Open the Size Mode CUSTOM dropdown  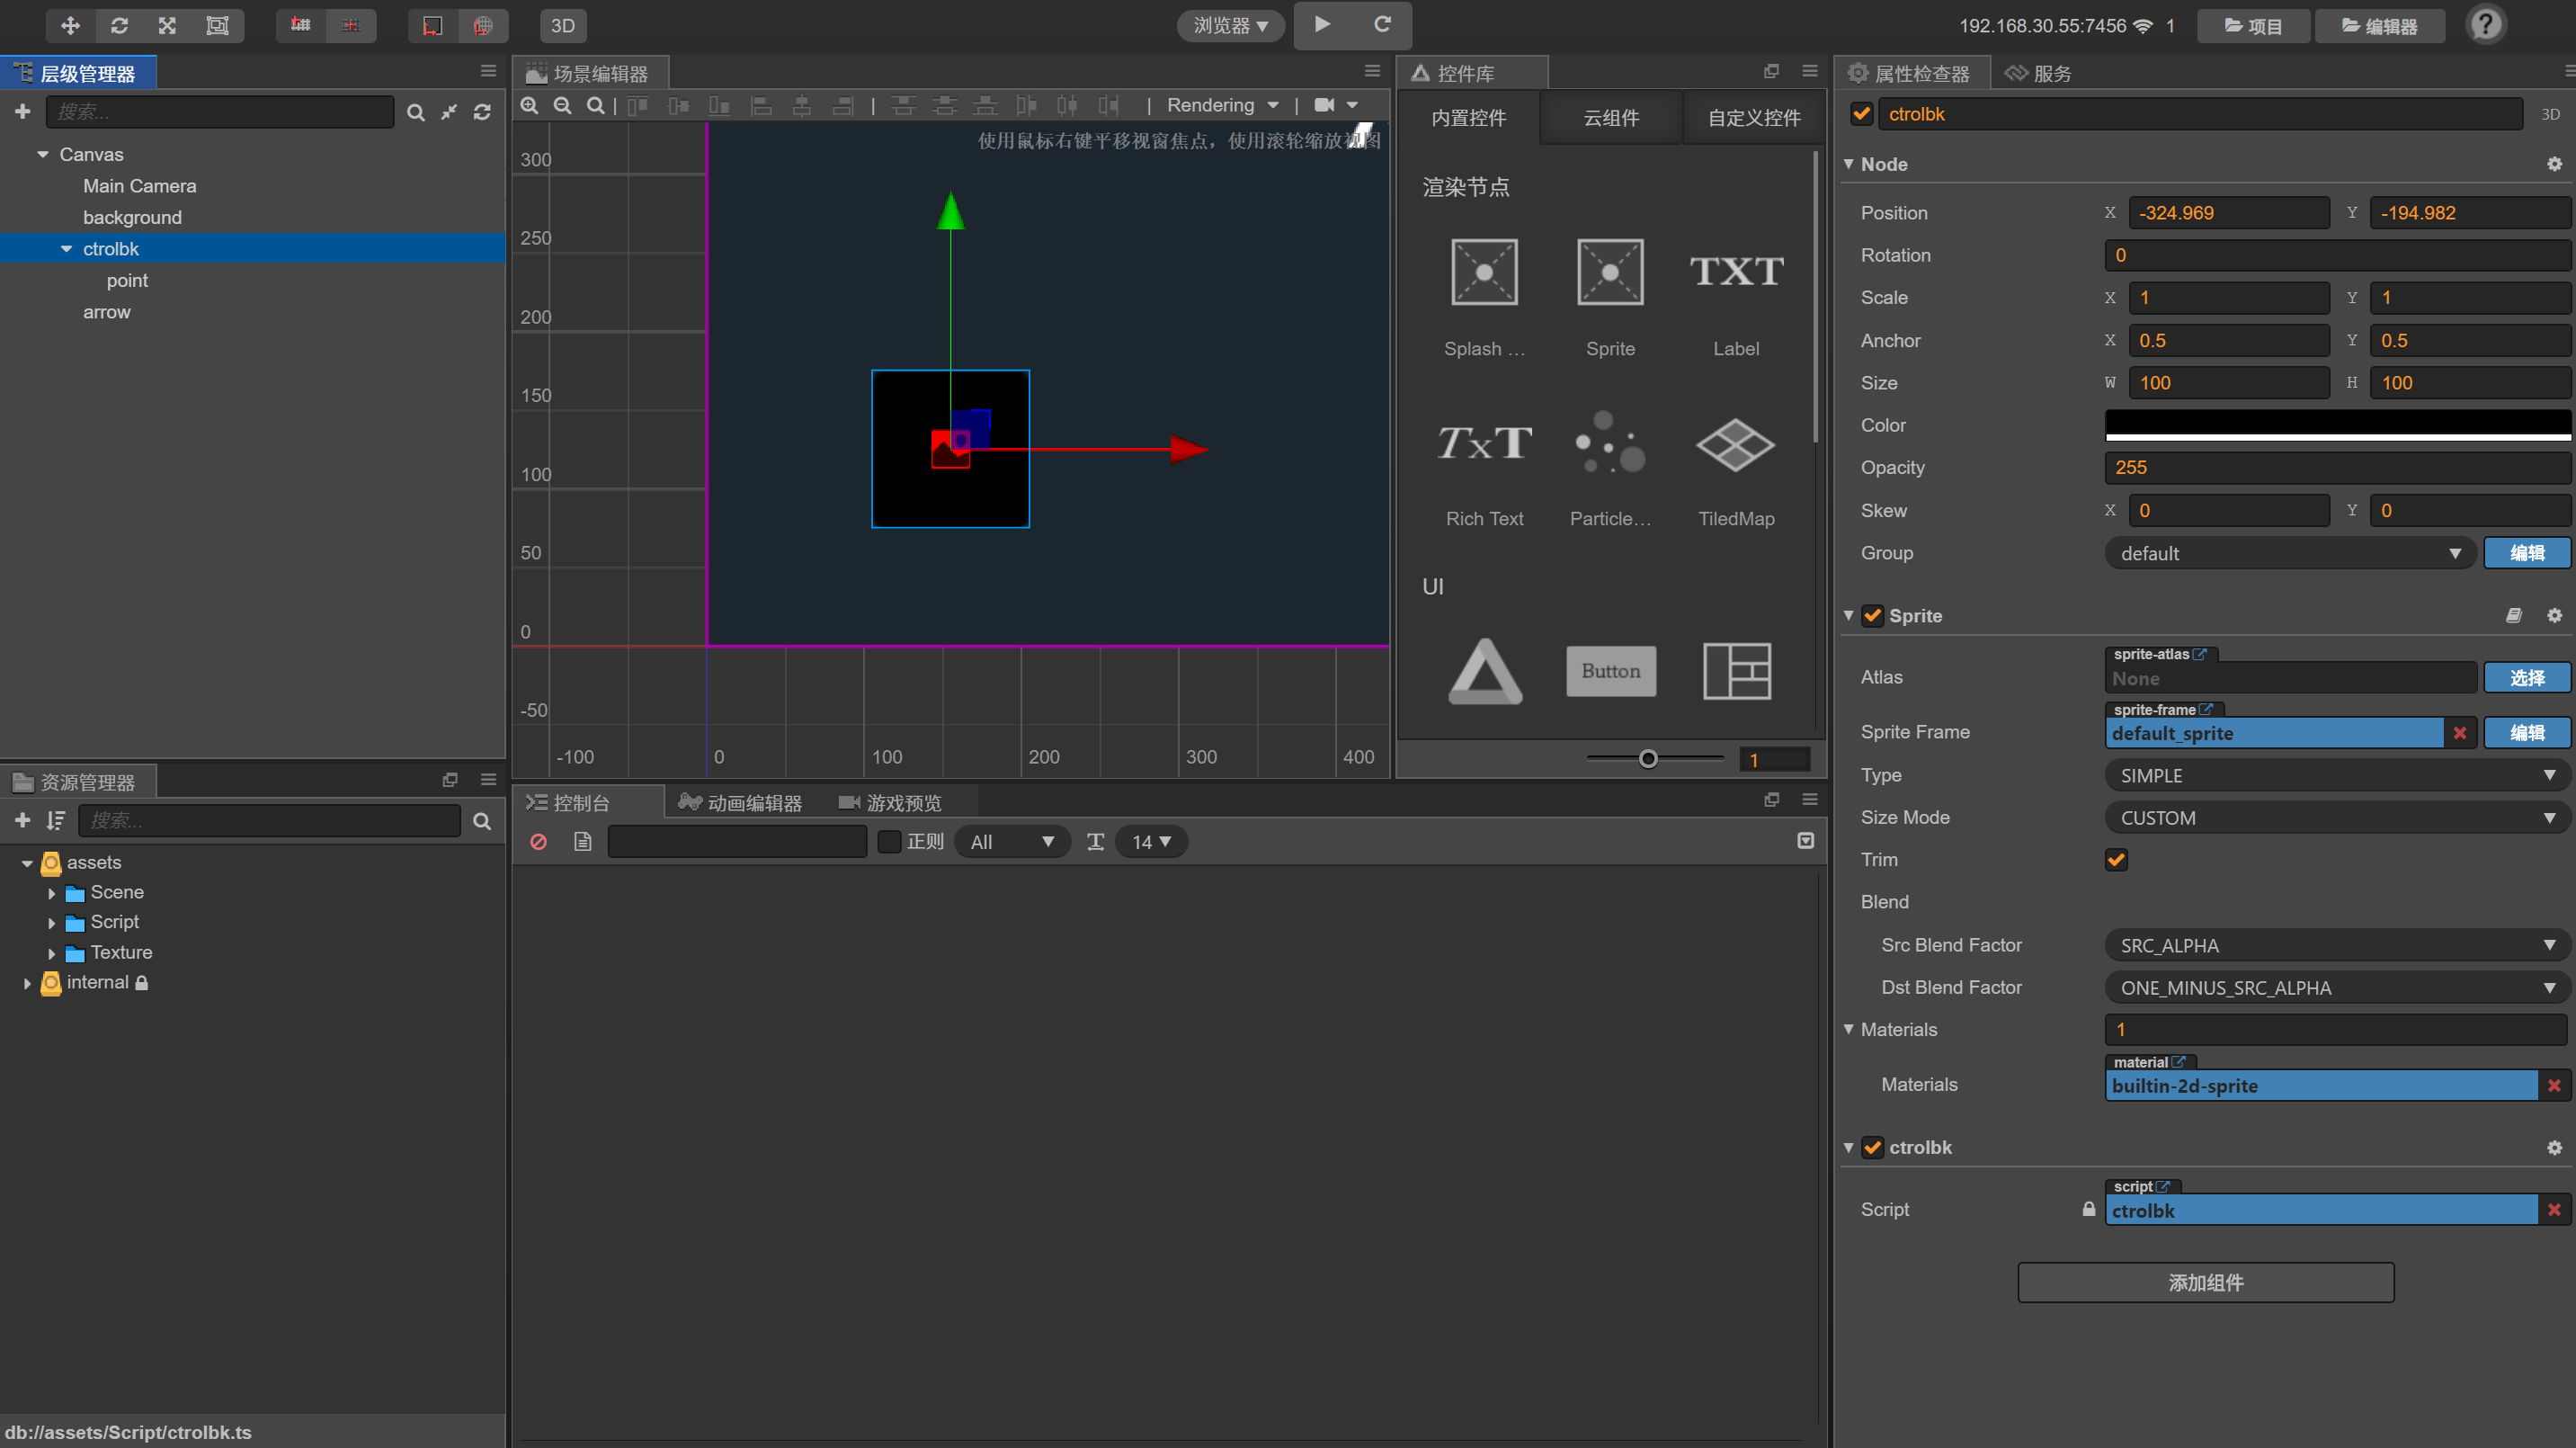click(2336, 818)
